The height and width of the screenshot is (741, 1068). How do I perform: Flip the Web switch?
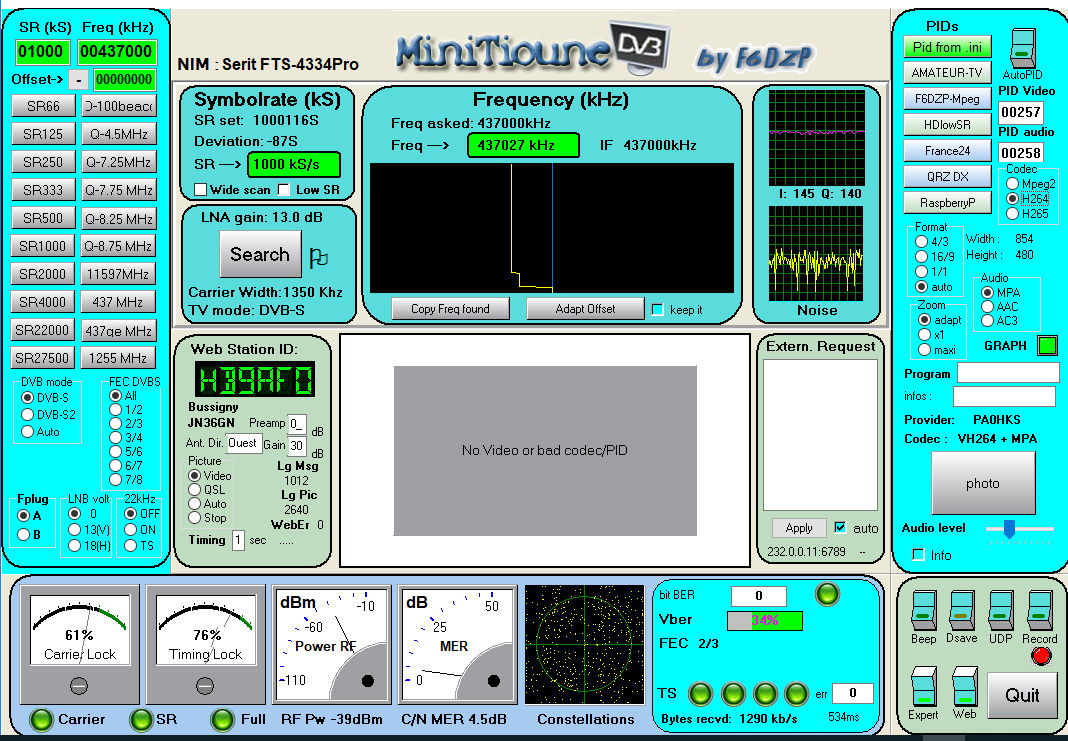[x=964, y=688]
